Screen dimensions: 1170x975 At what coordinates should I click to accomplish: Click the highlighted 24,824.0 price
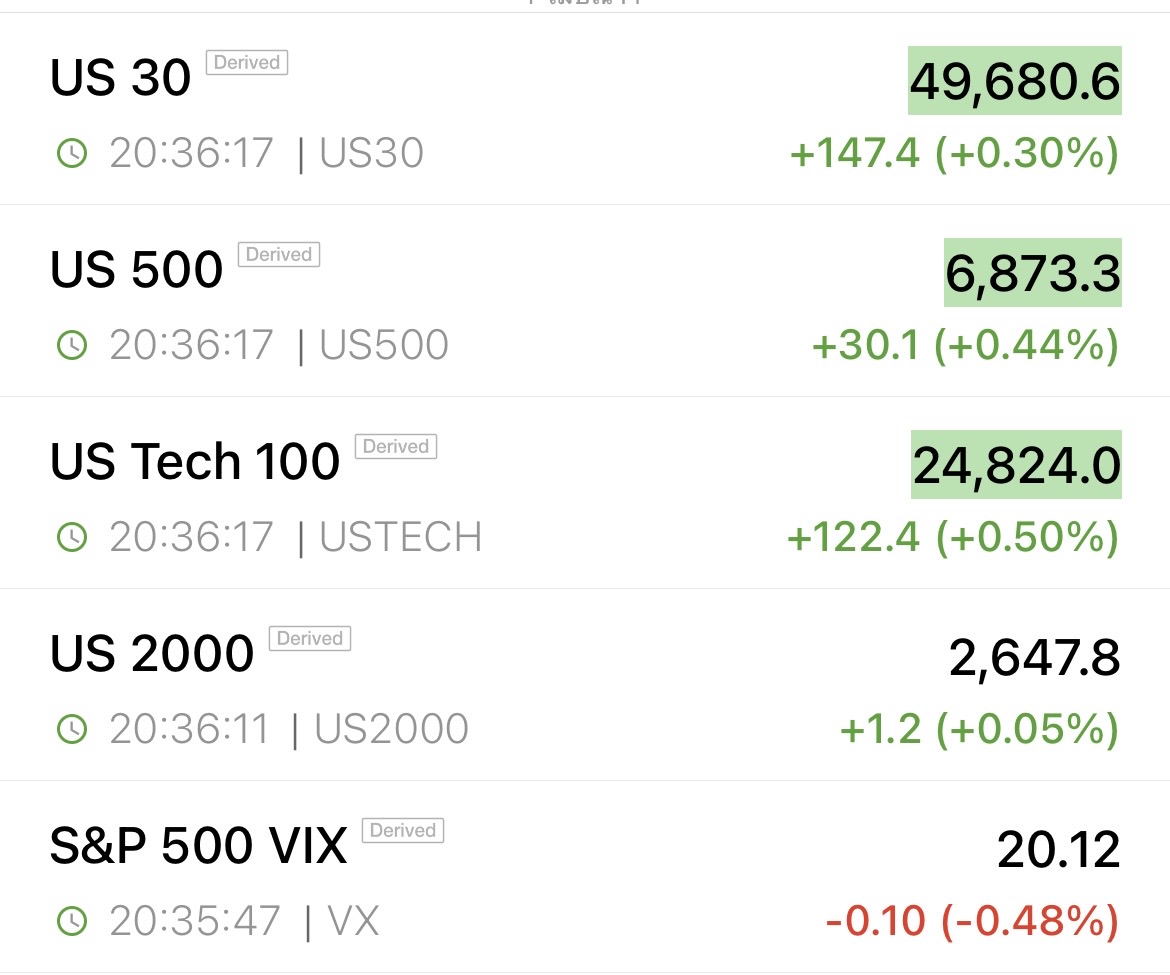click(1016, 465)
